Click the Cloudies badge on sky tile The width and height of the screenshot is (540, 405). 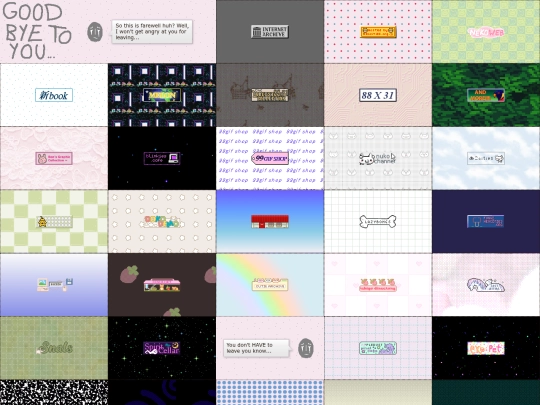pos(486,158)
